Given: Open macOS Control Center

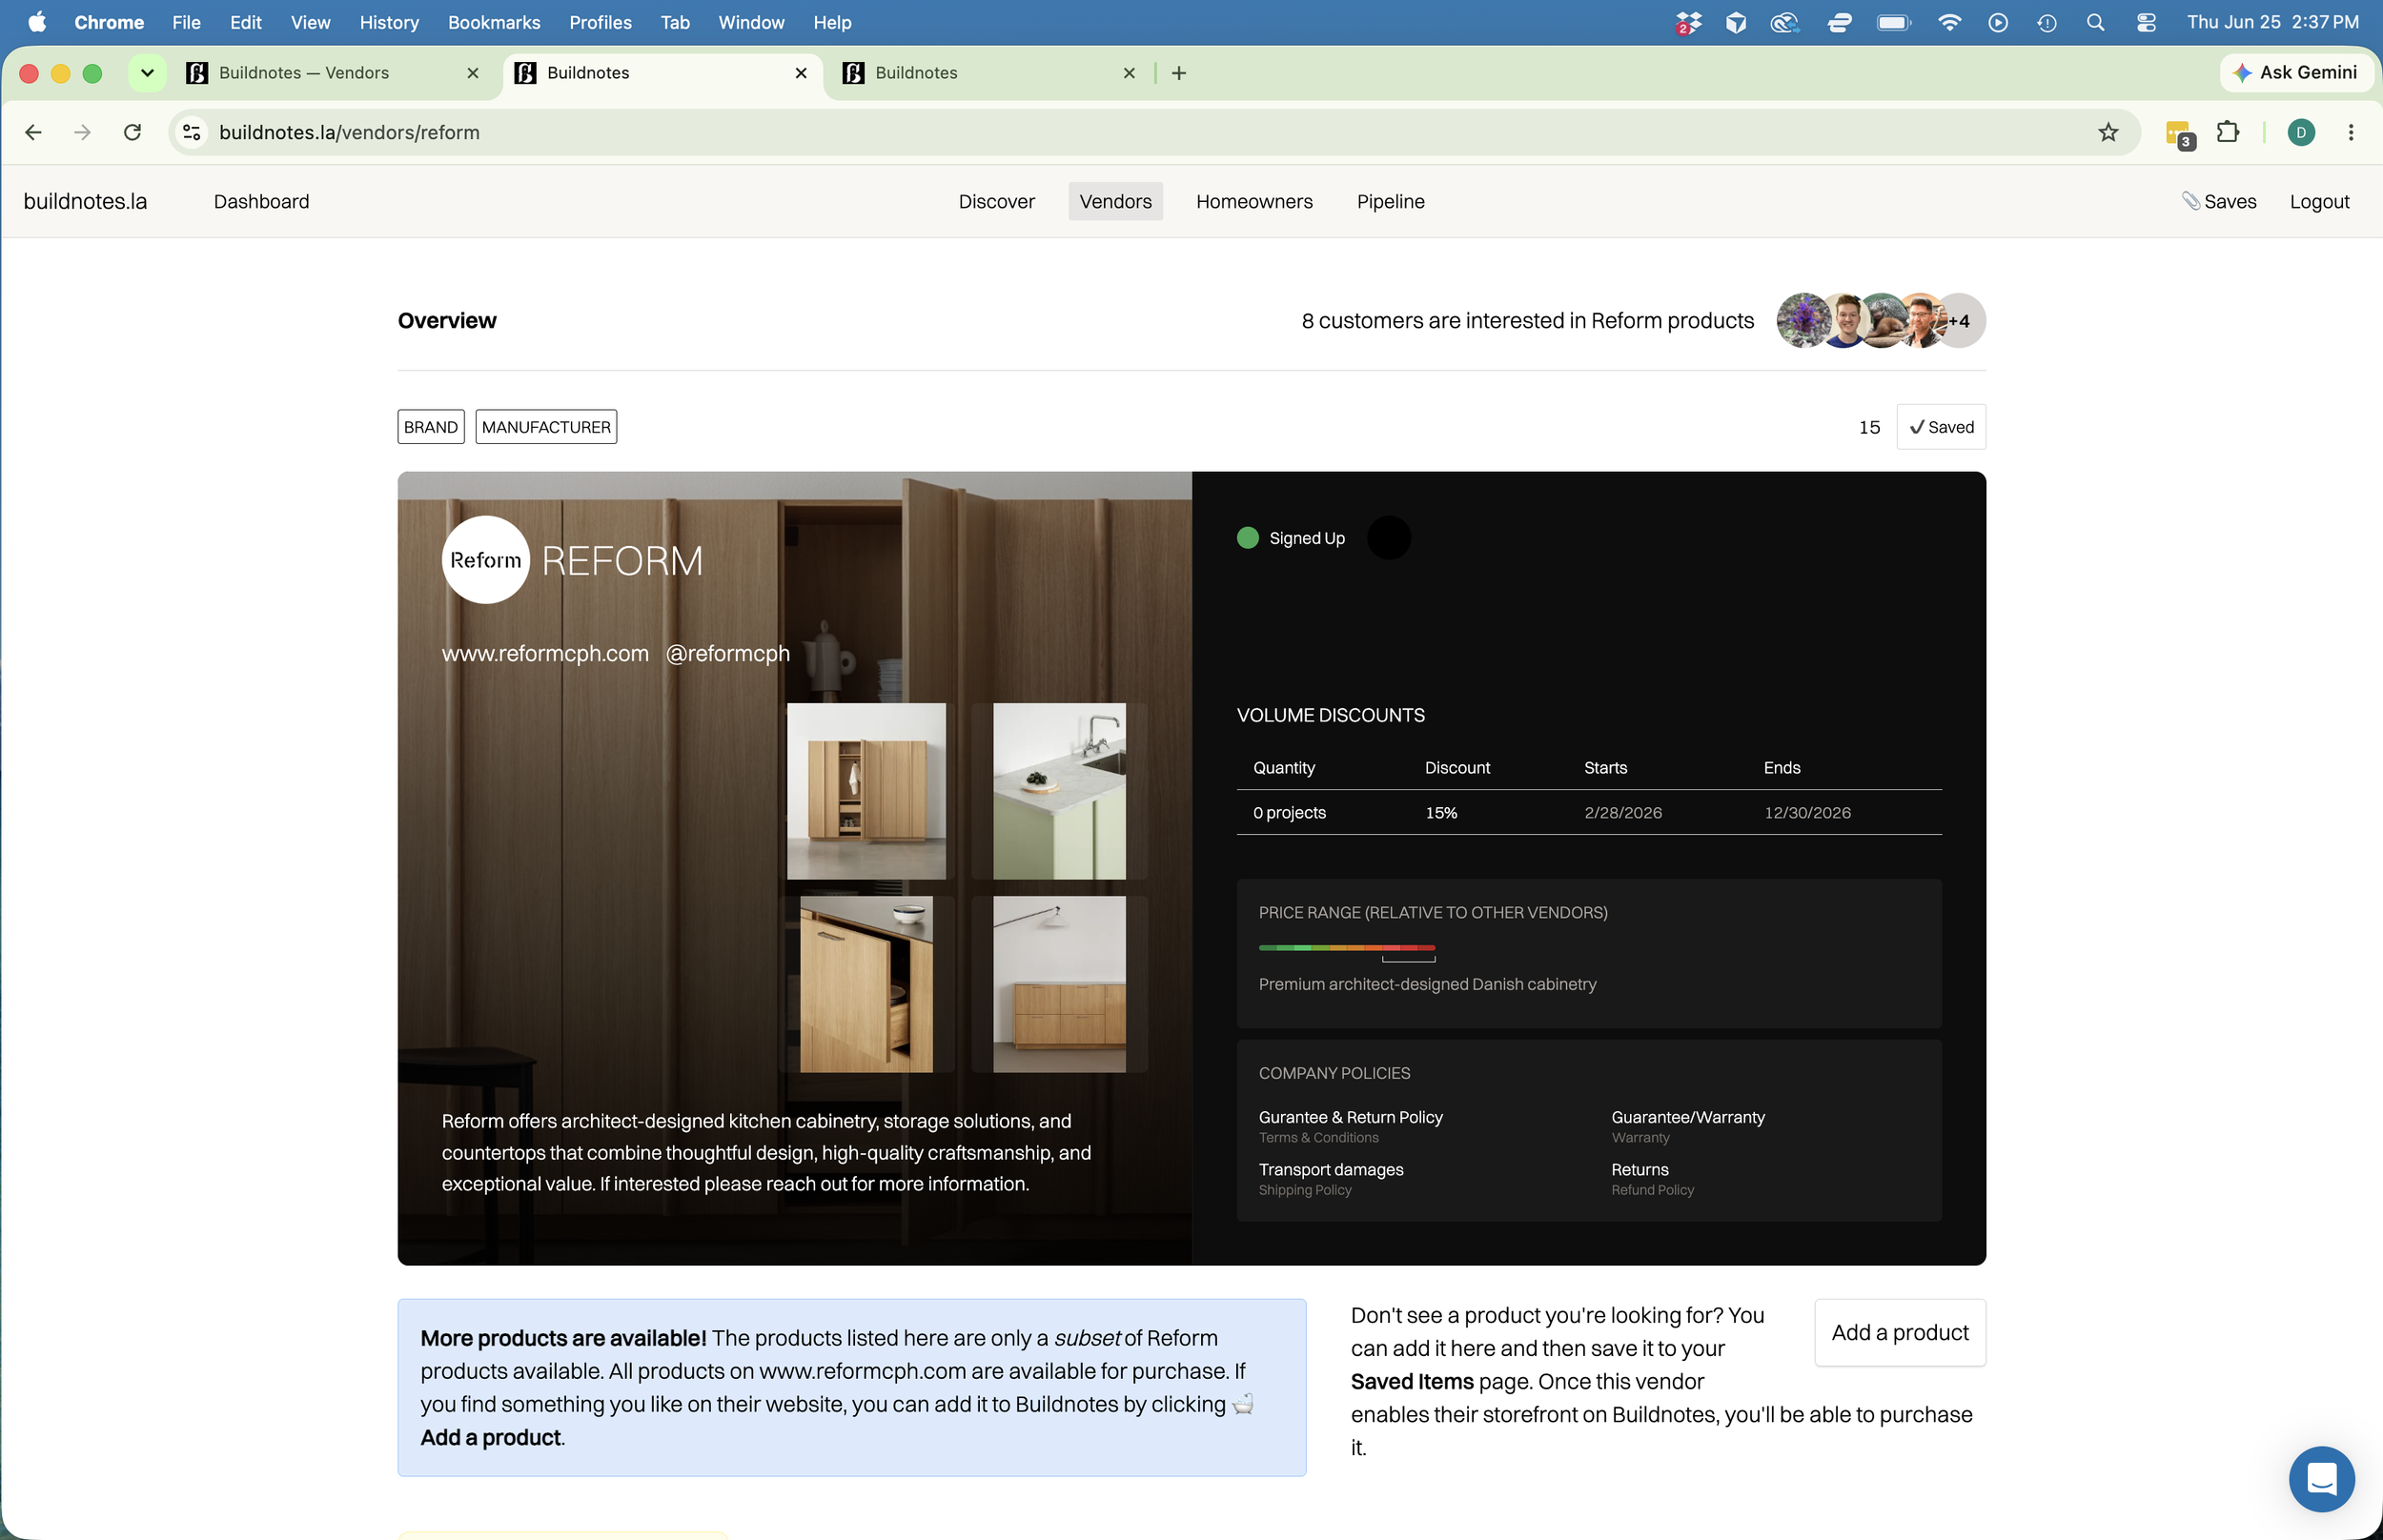Looking at the screenshot, I should (x=2145, y=22).
